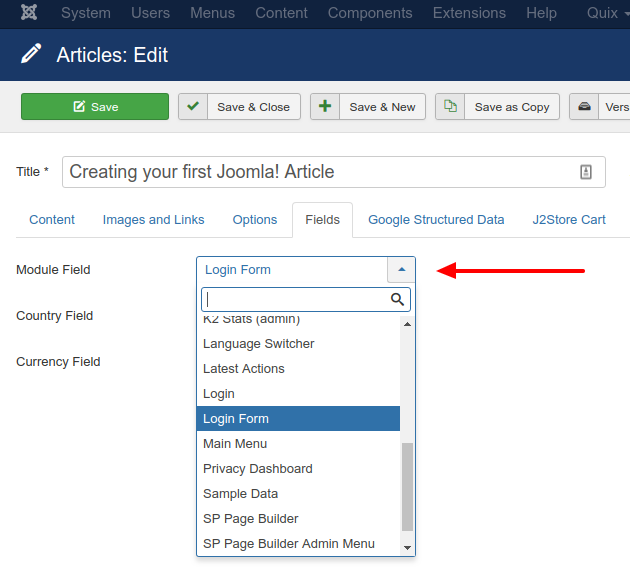Click the 'Title *' label
The image size is (630, 580).
(32, 172)
